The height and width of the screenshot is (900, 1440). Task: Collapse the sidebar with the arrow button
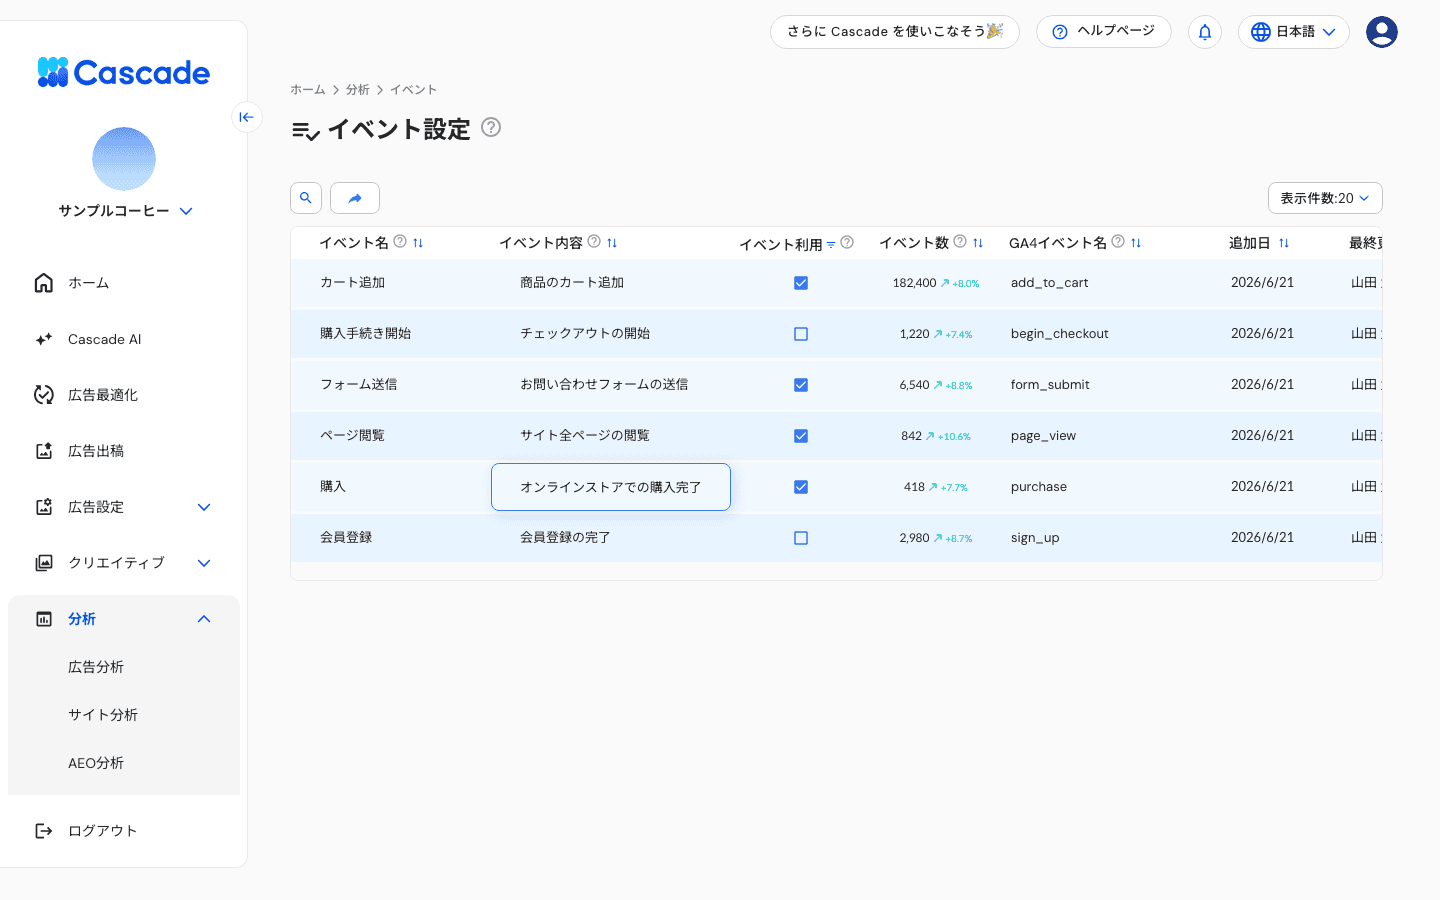[247, 117]
